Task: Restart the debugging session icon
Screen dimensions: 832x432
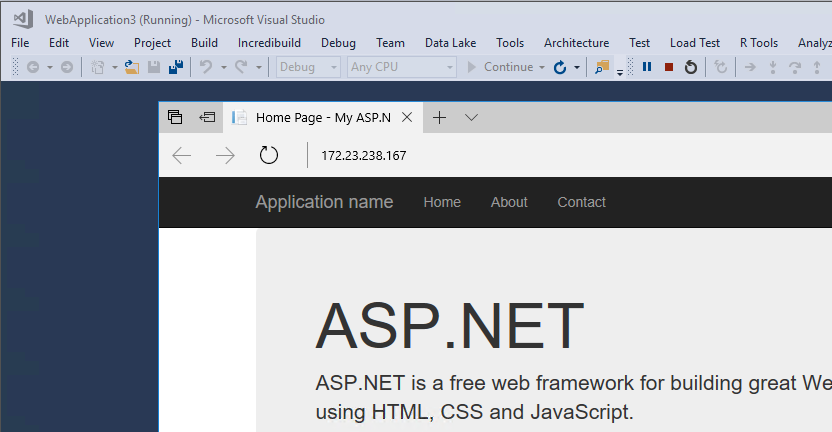Action: [x=691, y=67]
